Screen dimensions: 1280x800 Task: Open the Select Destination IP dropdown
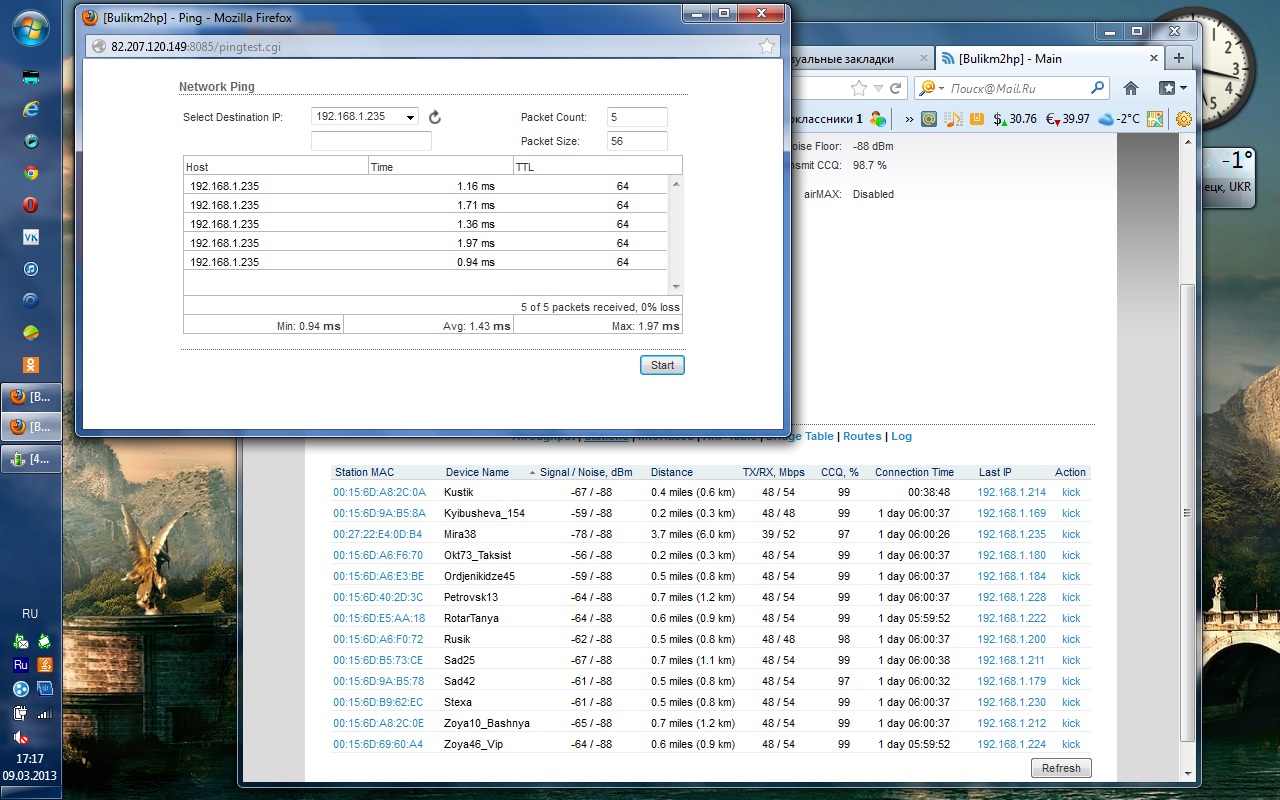pyautogui.click(x=365, y=117)
